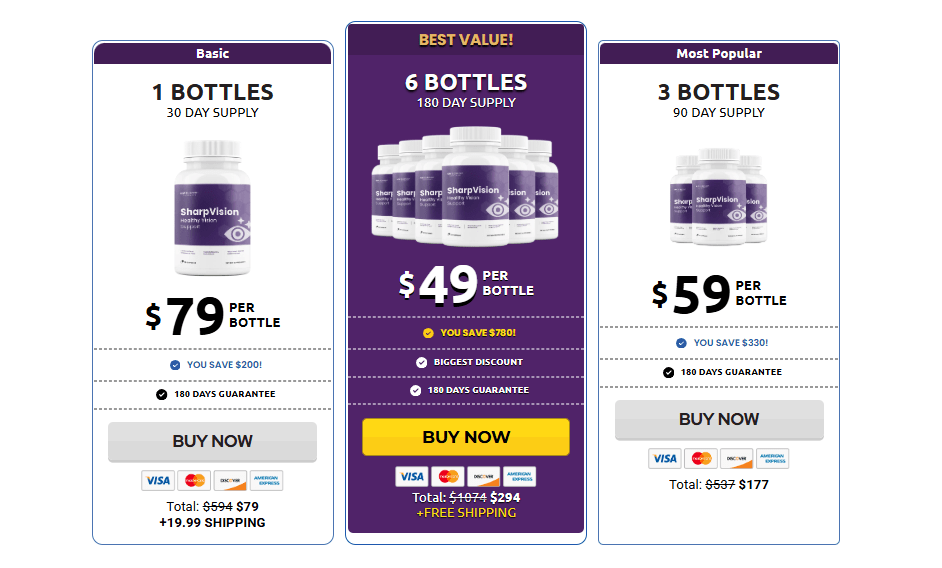The image size is (942, 568).
Task: Click the Mastercard icon in Basic package
Action: [x=195, y=480]
